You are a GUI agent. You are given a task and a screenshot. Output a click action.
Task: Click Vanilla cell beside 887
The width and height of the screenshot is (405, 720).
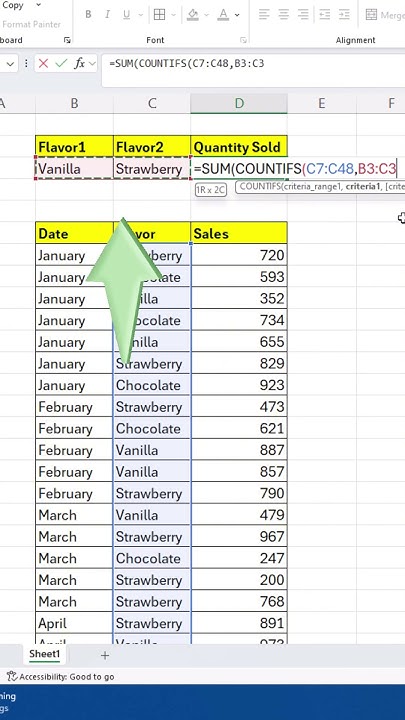pyautogui.click(x=152, y=450)
